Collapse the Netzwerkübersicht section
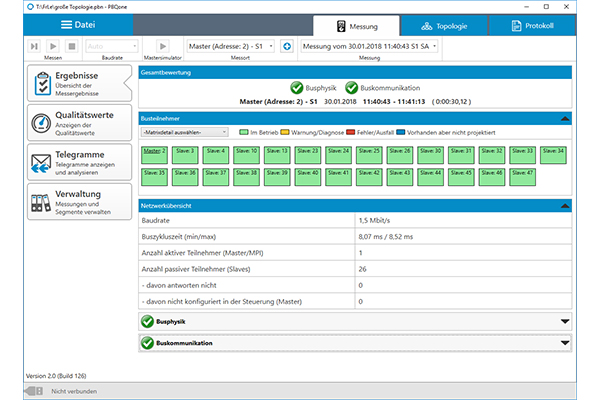 pyautogui.click(x=565, y=206)
